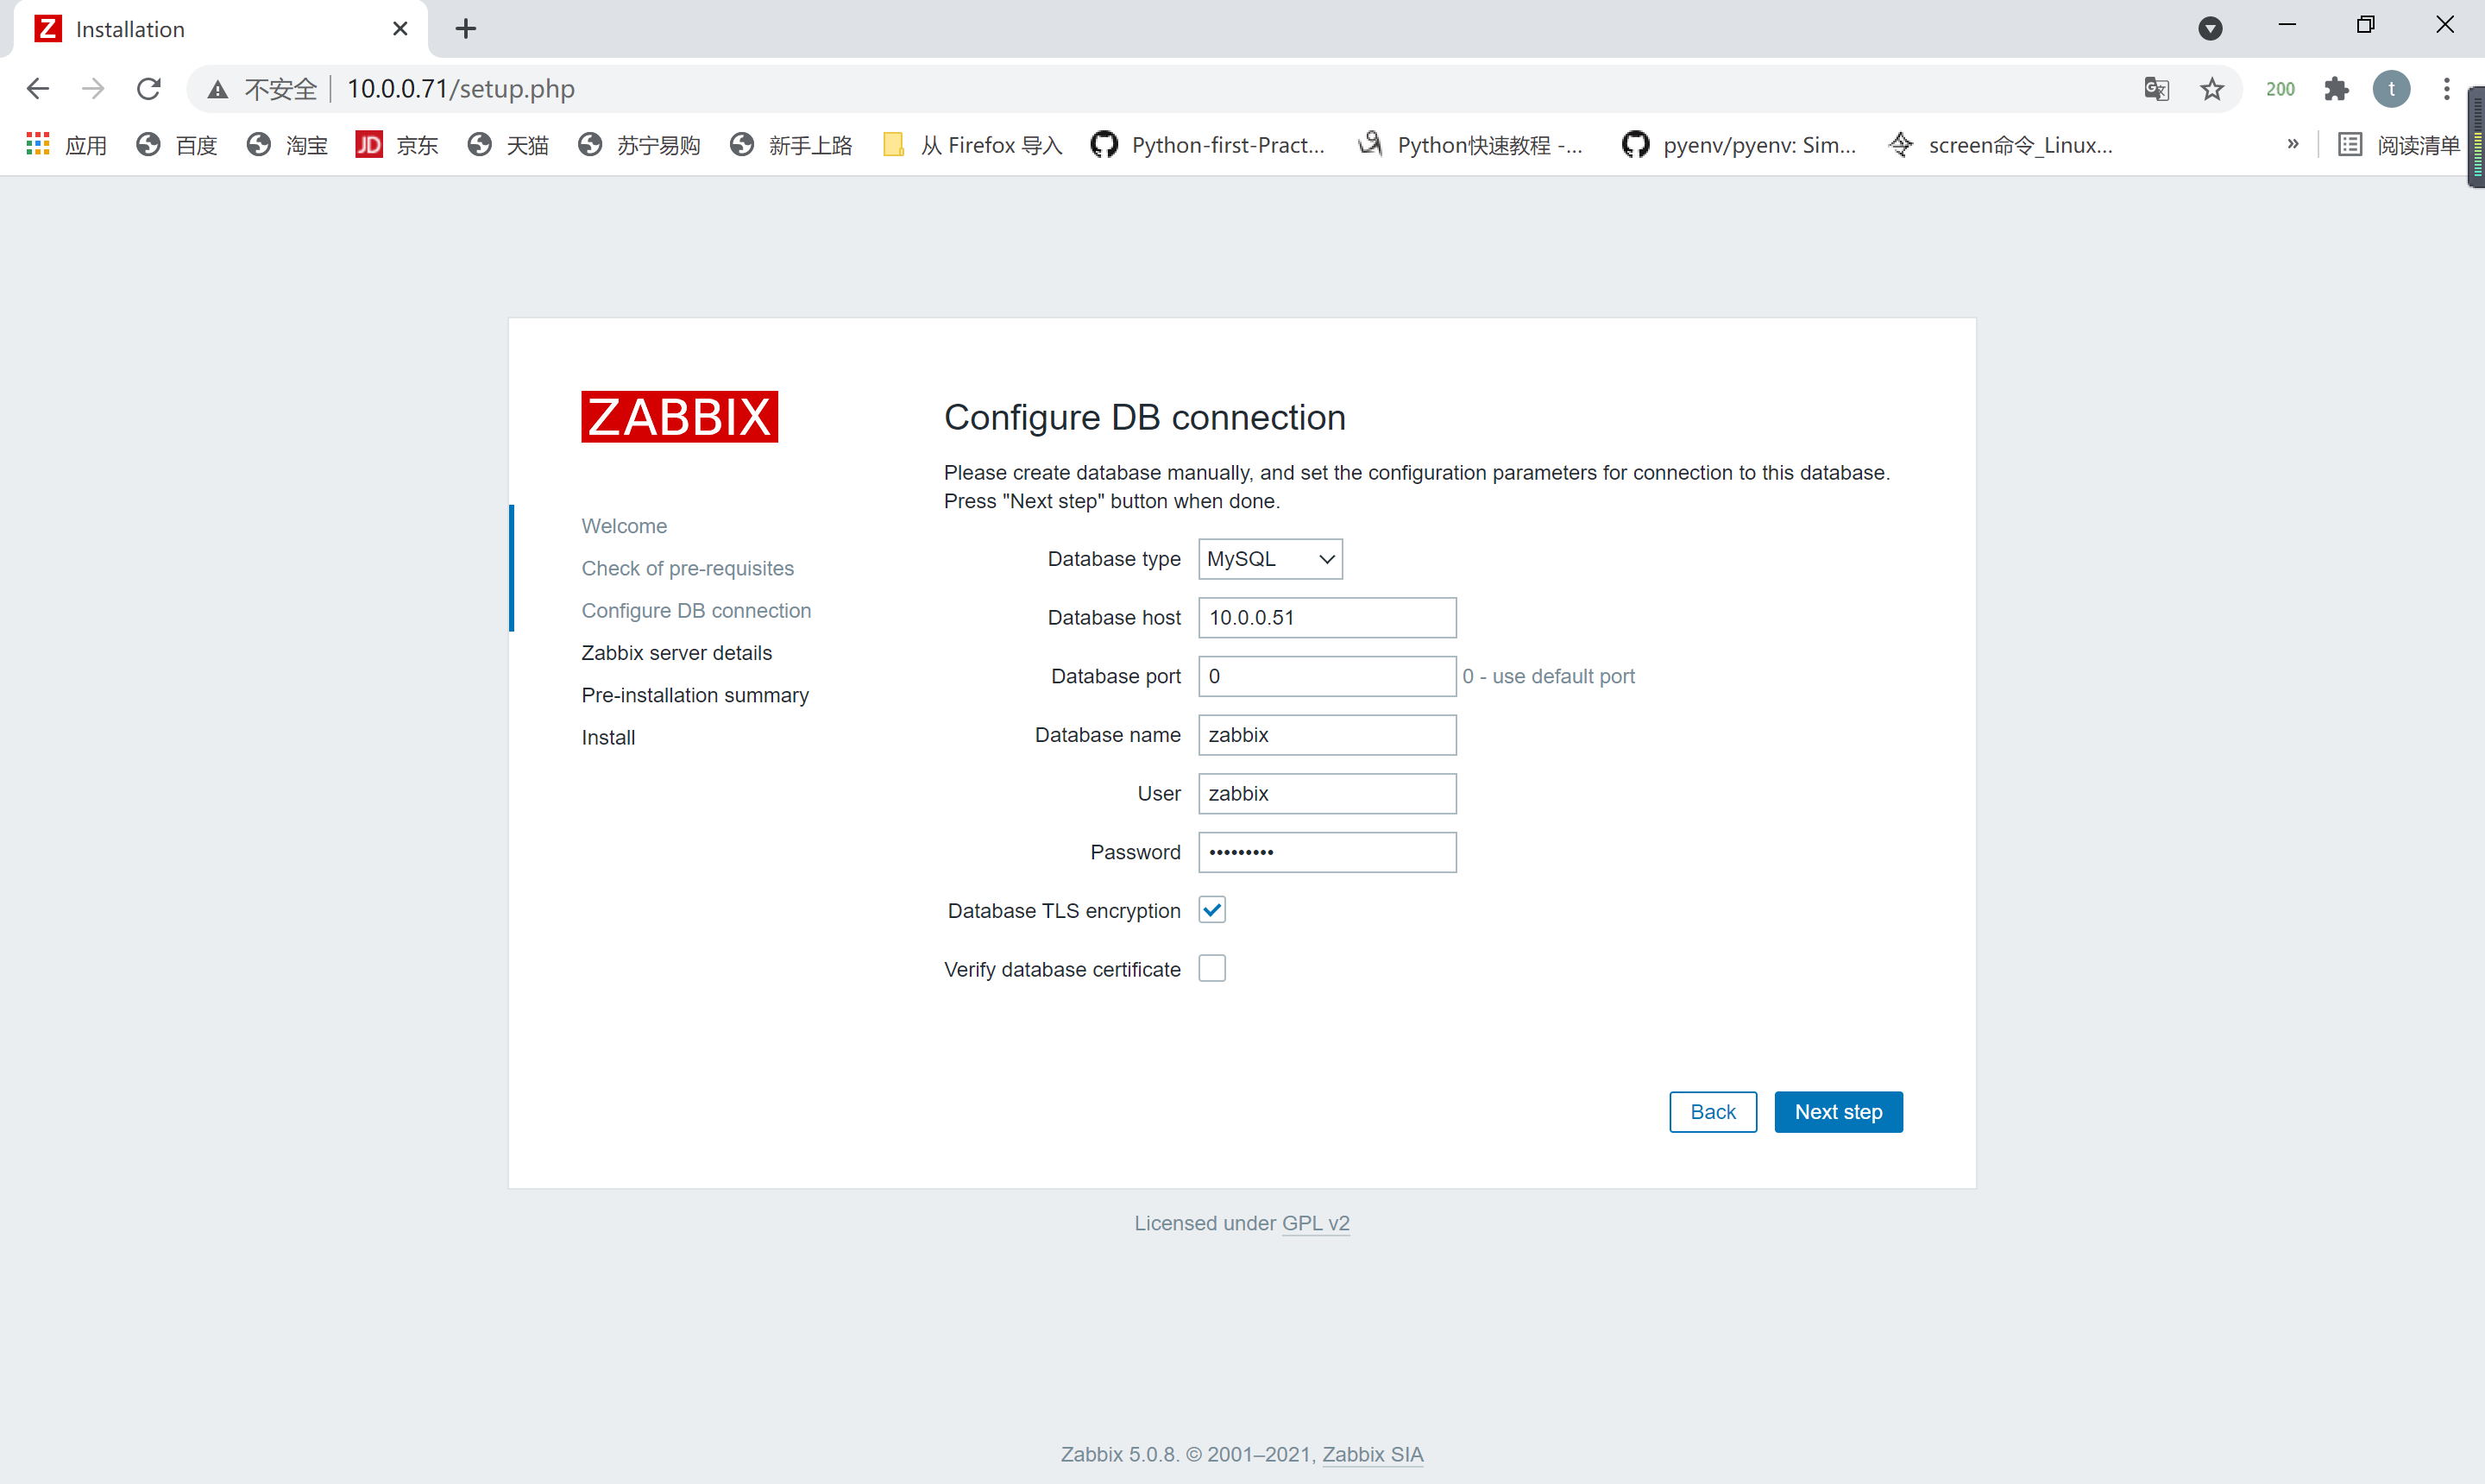2485x1484 pixels.
Task: Click the User field
Action: coord(1327,793)
